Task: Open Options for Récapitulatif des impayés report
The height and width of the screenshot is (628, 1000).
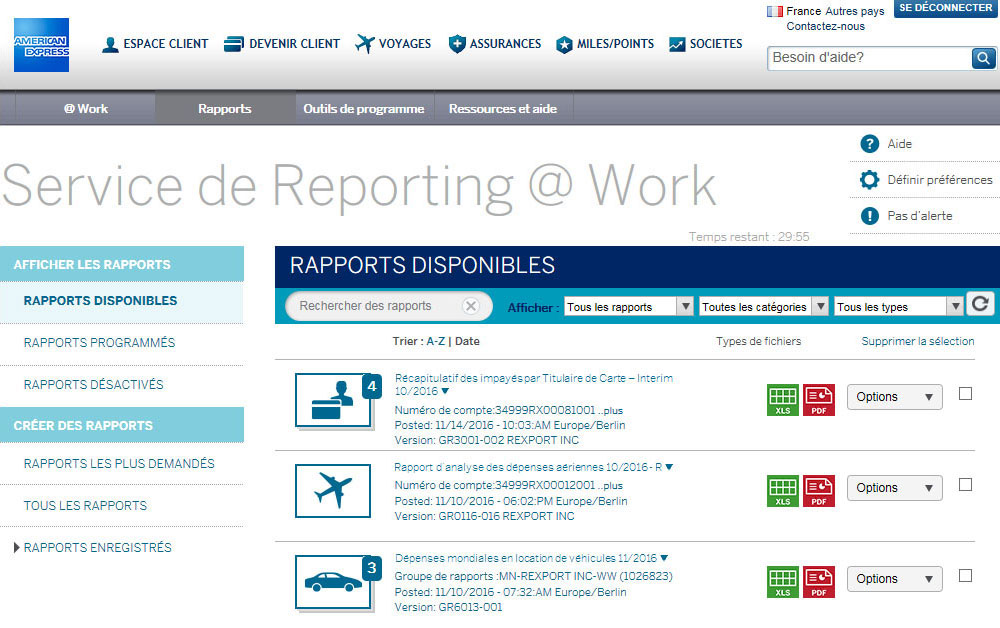Action: [x=894, y=397]
